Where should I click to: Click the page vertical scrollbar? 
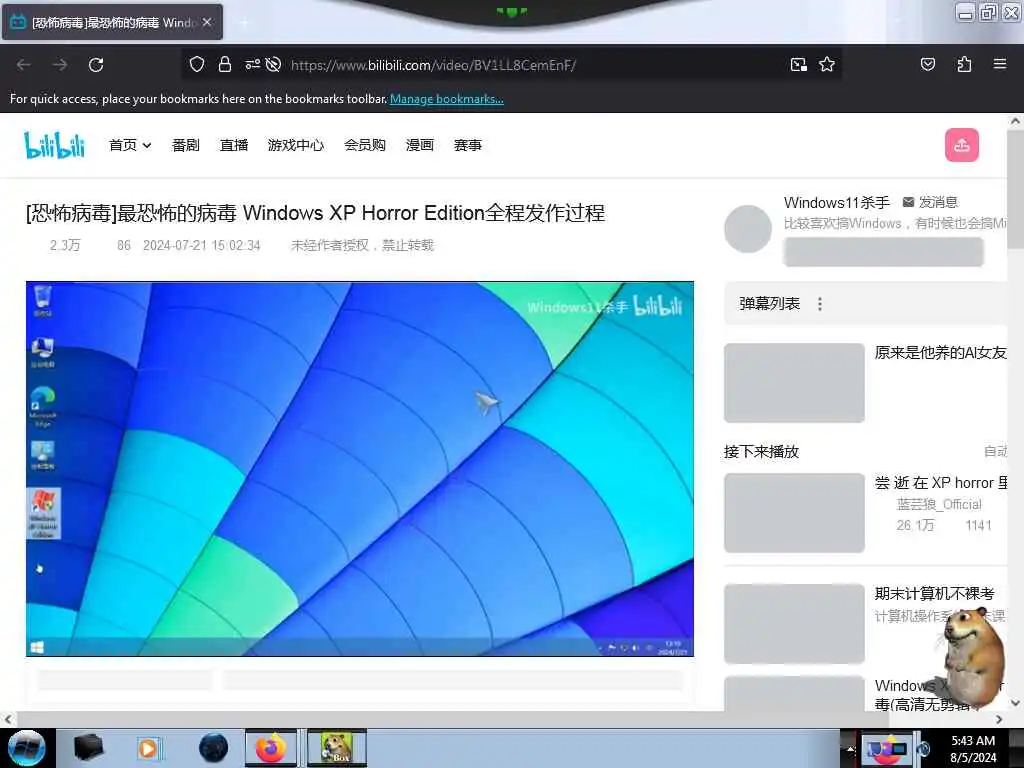point(1015,189)
